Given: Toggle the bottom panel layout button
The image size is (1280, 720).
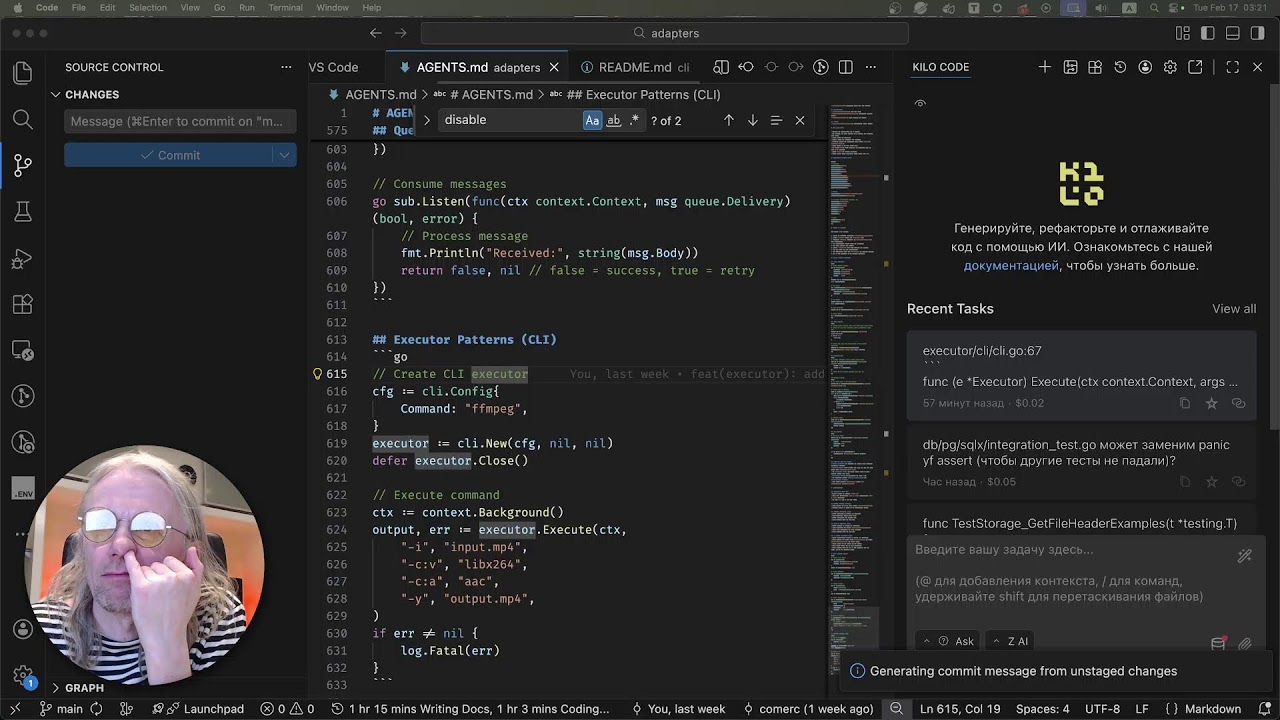Looking at the screenshot, I should point(1232,33).
